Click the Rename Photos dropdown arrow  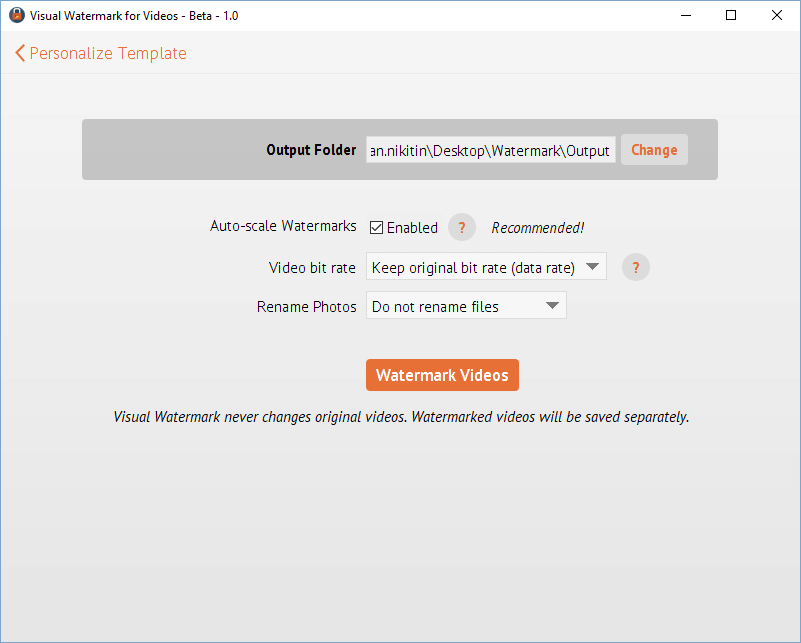[552, 307]
